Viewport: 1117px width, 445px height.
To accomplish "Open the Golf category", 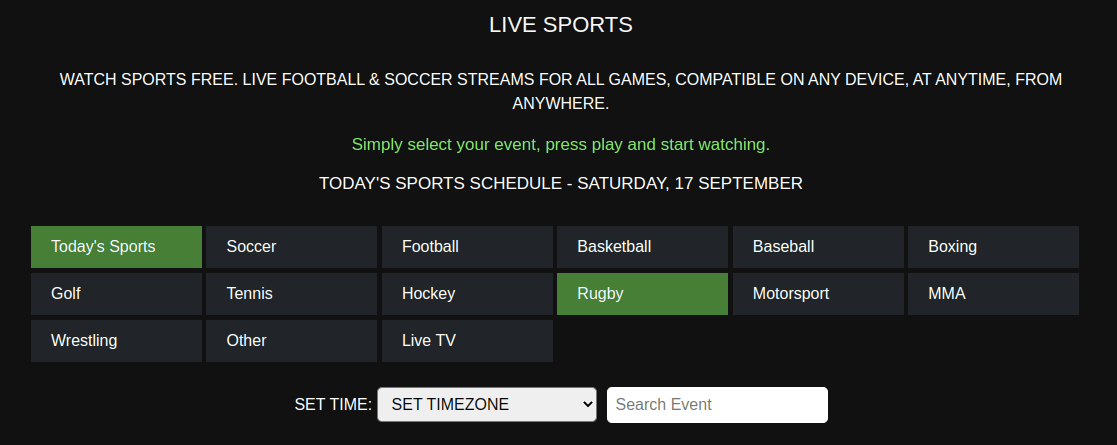I will coord(116,294).
